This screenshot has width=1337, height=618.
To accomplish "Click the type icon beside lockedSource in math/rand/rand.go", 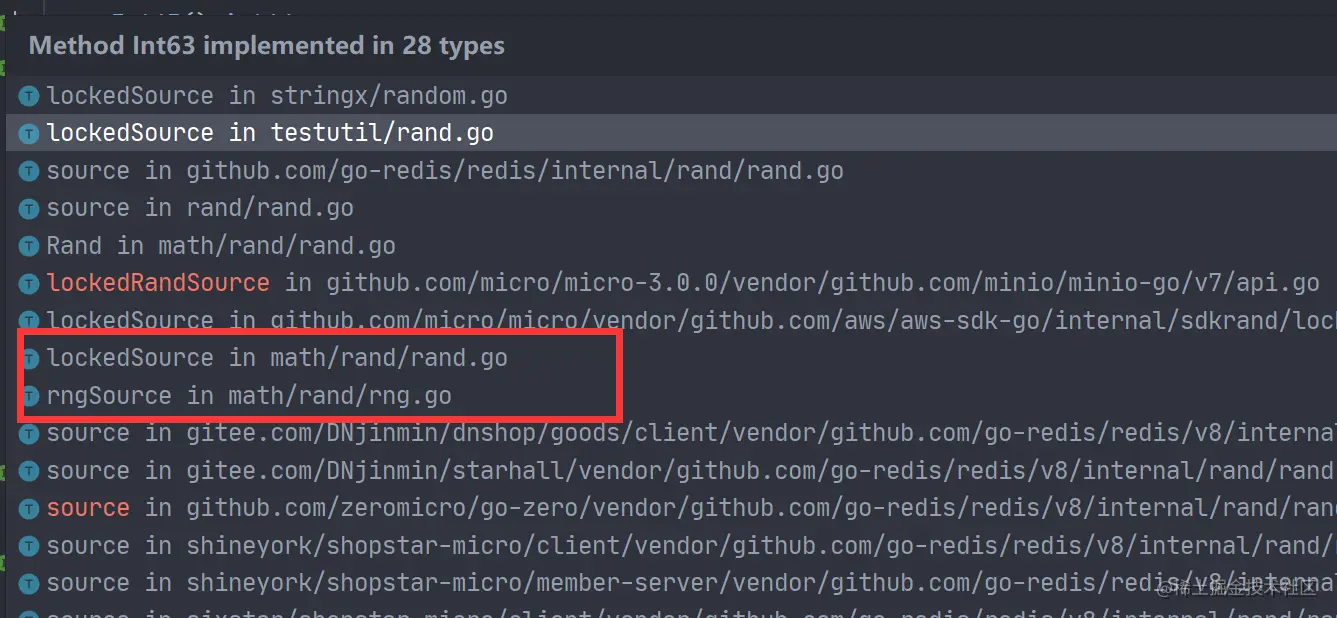I will [x=28, y=357].
